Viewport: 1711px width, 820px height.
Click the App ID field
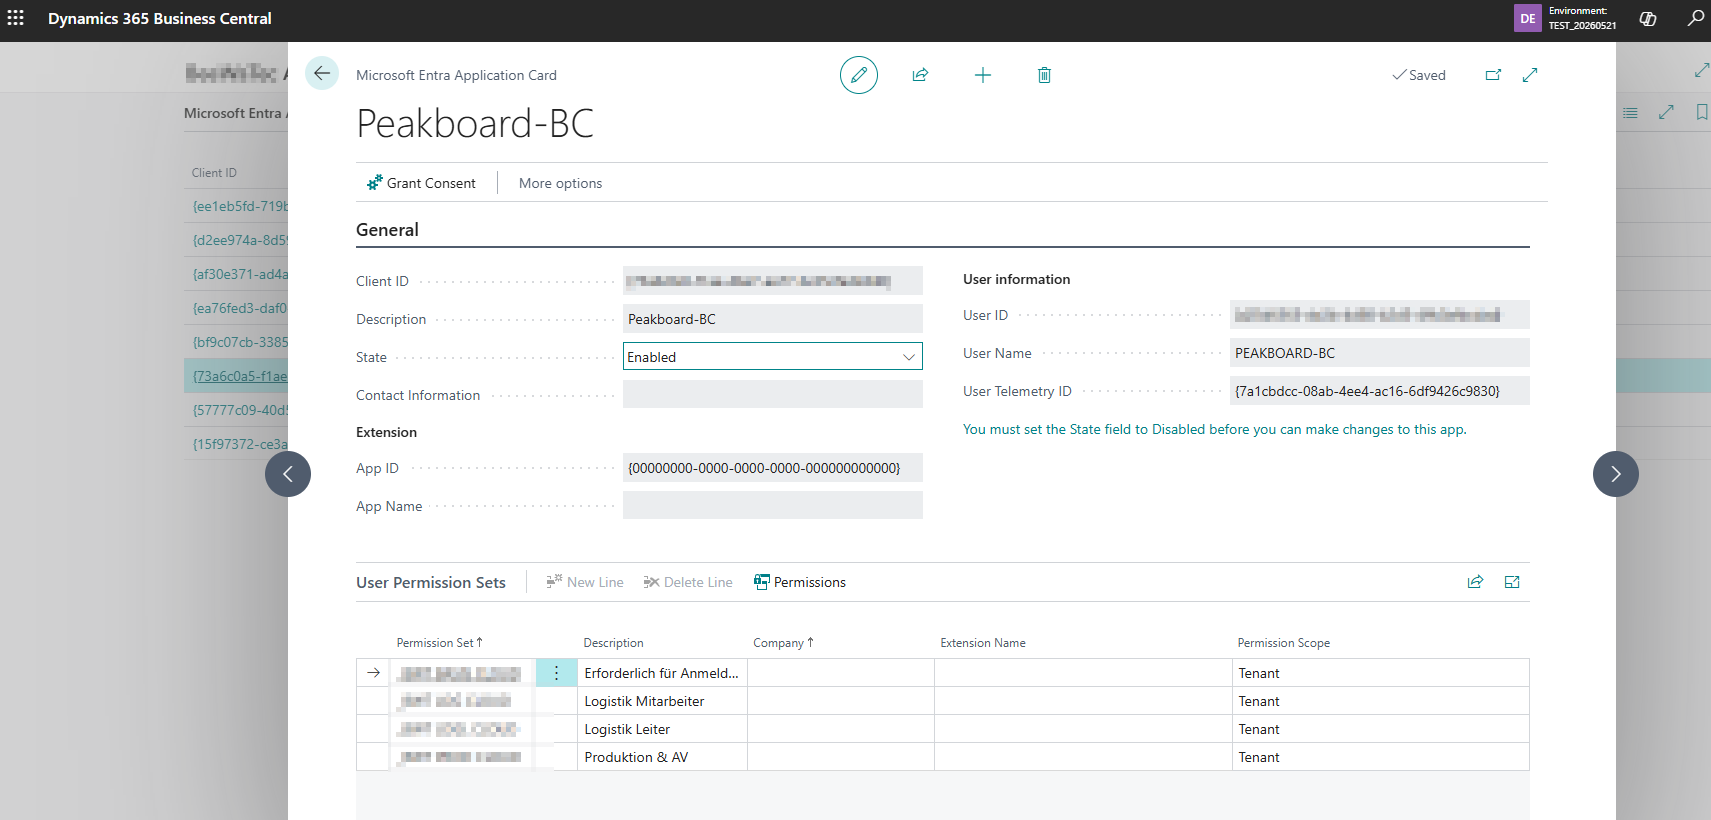click(773, 468)
